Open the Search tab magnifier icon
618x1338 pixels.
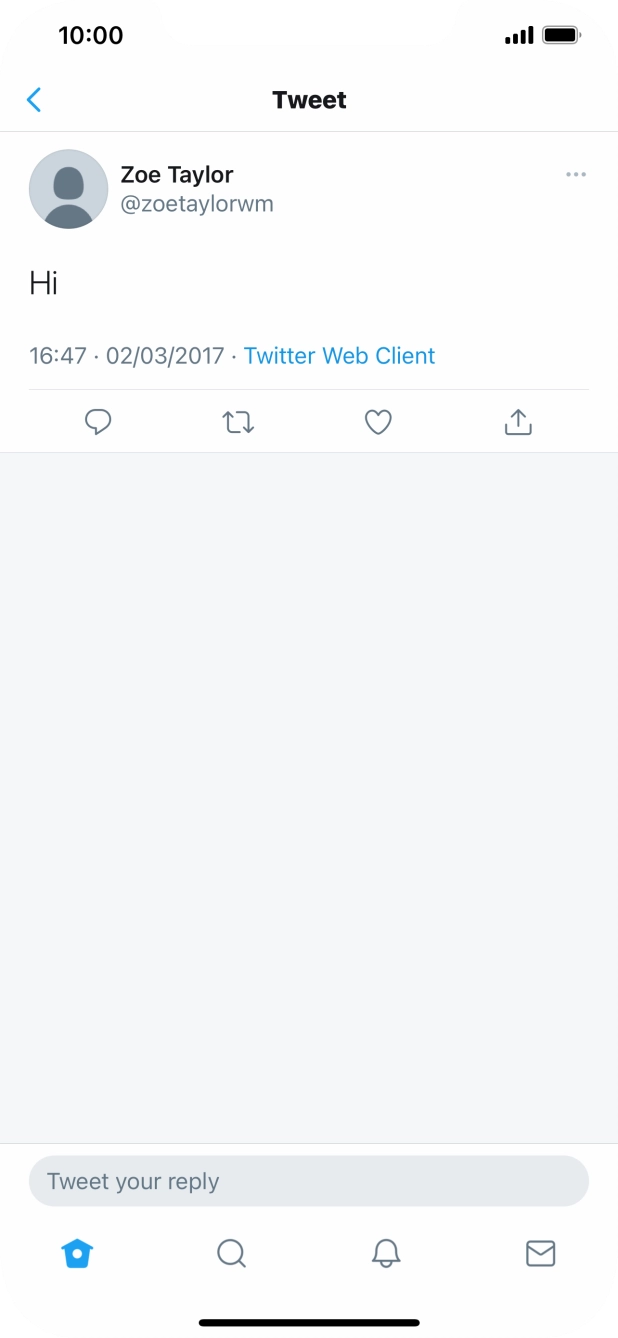coord(231,1253)
